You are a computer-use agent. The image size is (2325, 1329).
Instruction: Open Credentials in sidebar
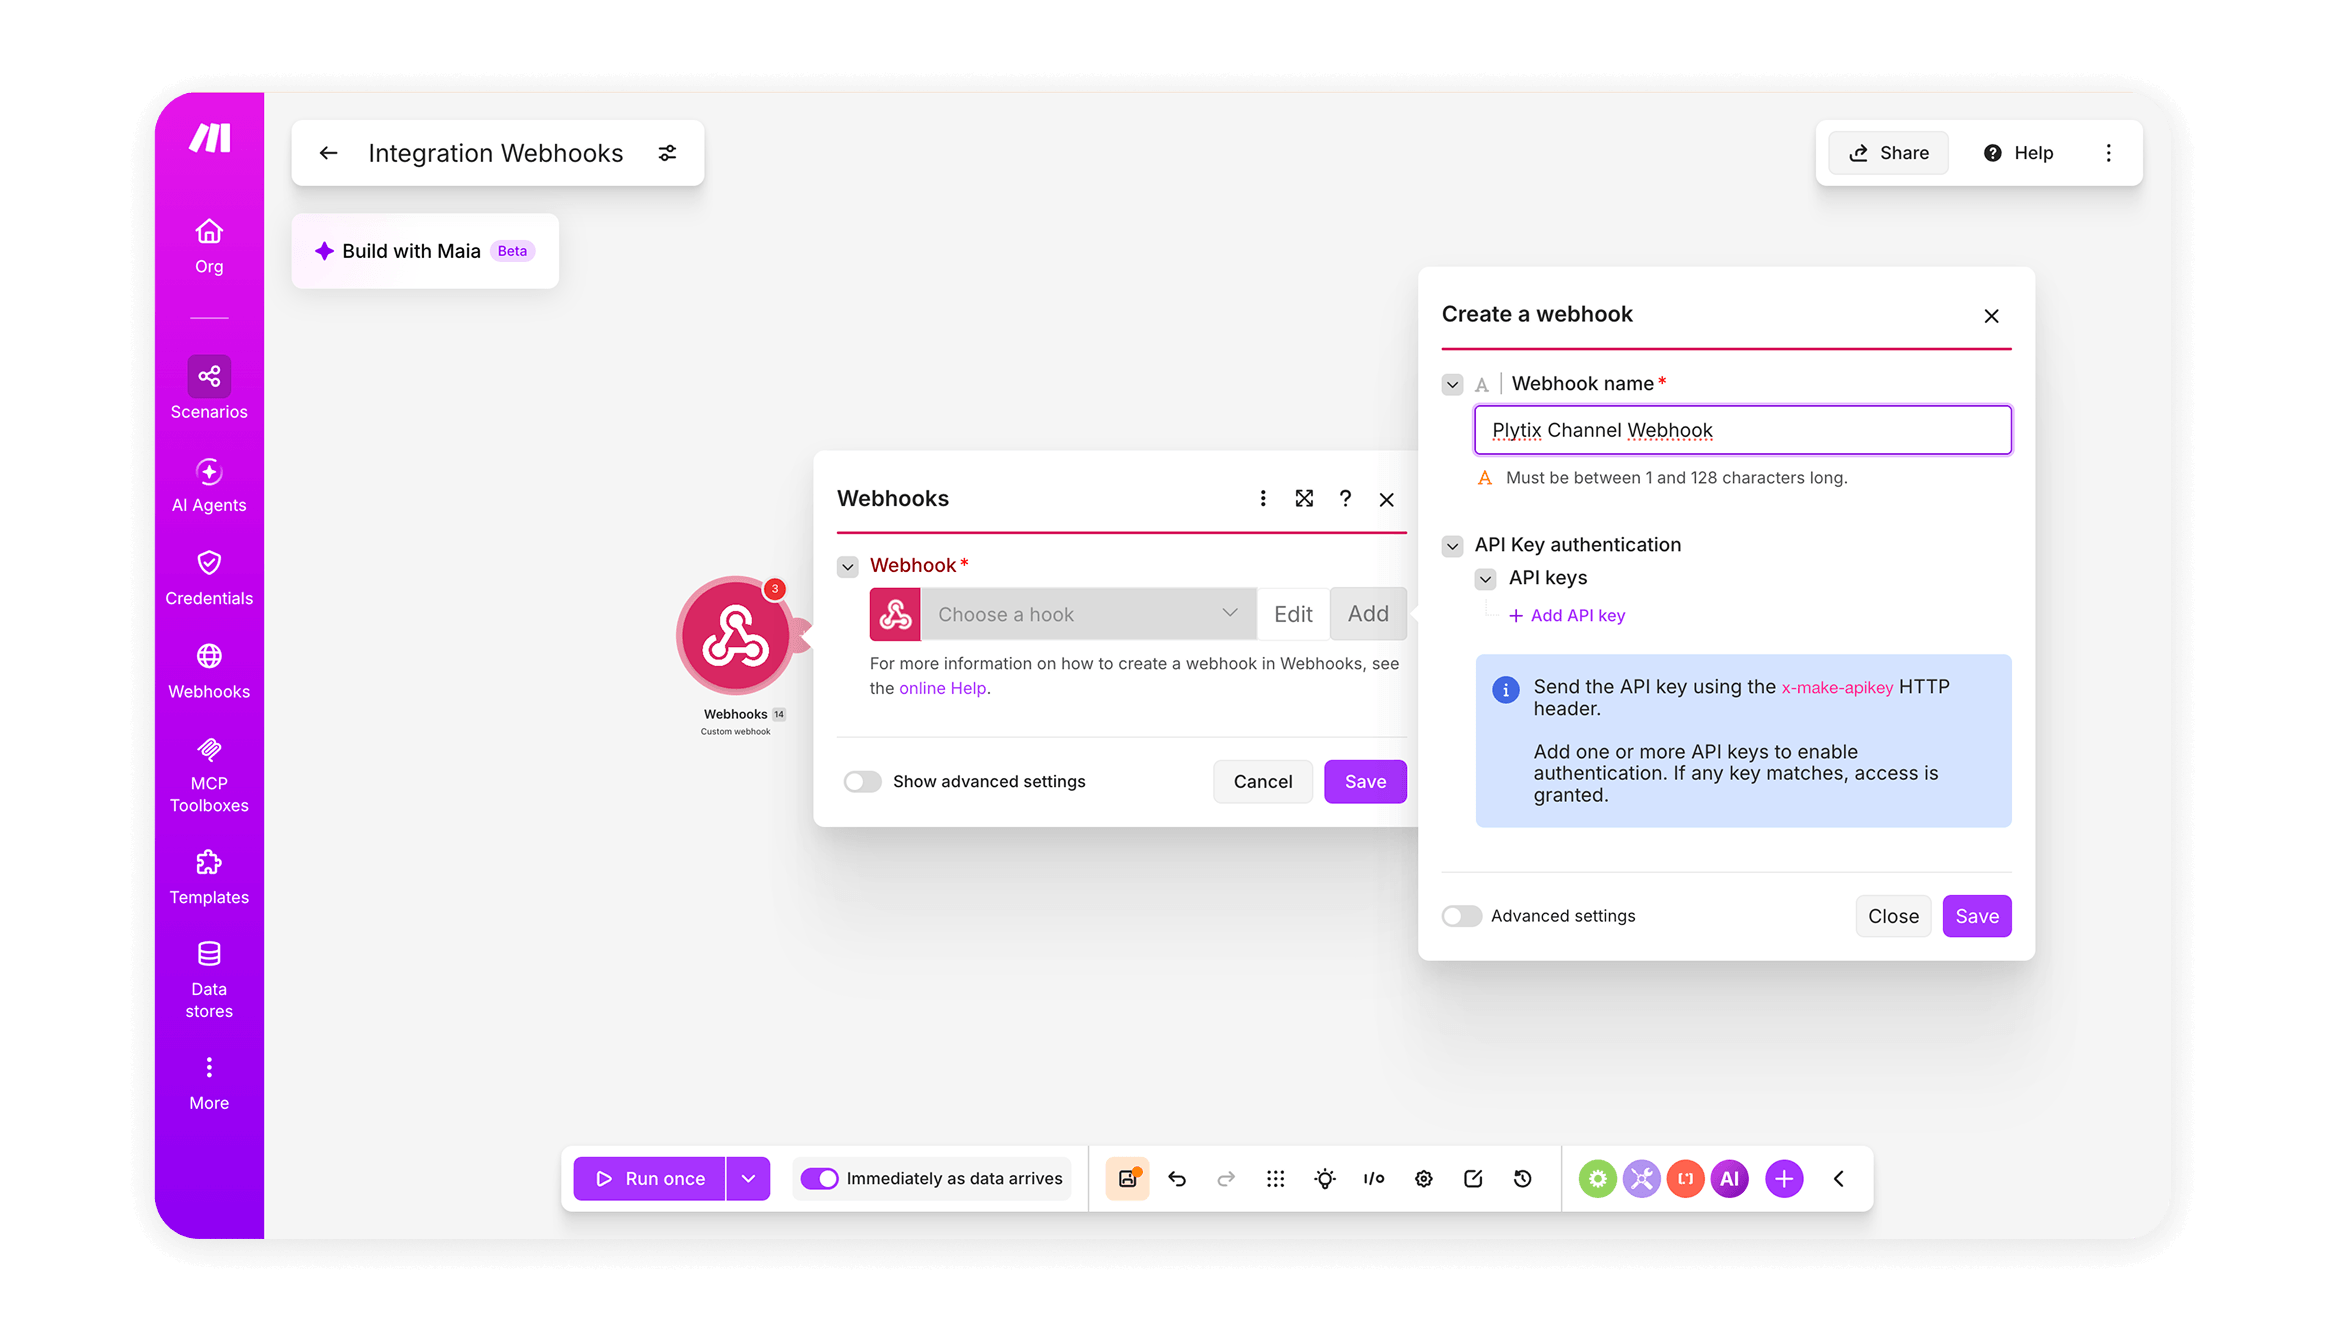209,578
